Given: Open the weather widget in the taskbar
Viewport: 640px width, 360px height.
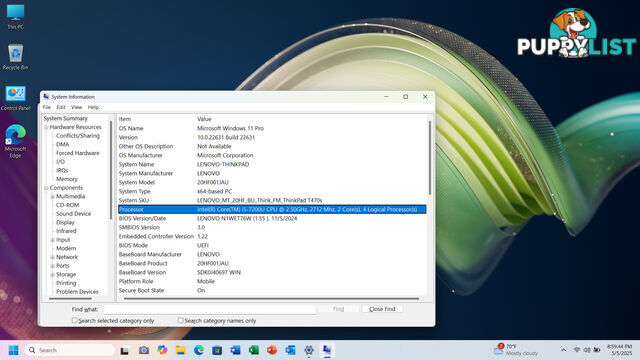Looking at the screenshot, I should click(x=516, y=350).
